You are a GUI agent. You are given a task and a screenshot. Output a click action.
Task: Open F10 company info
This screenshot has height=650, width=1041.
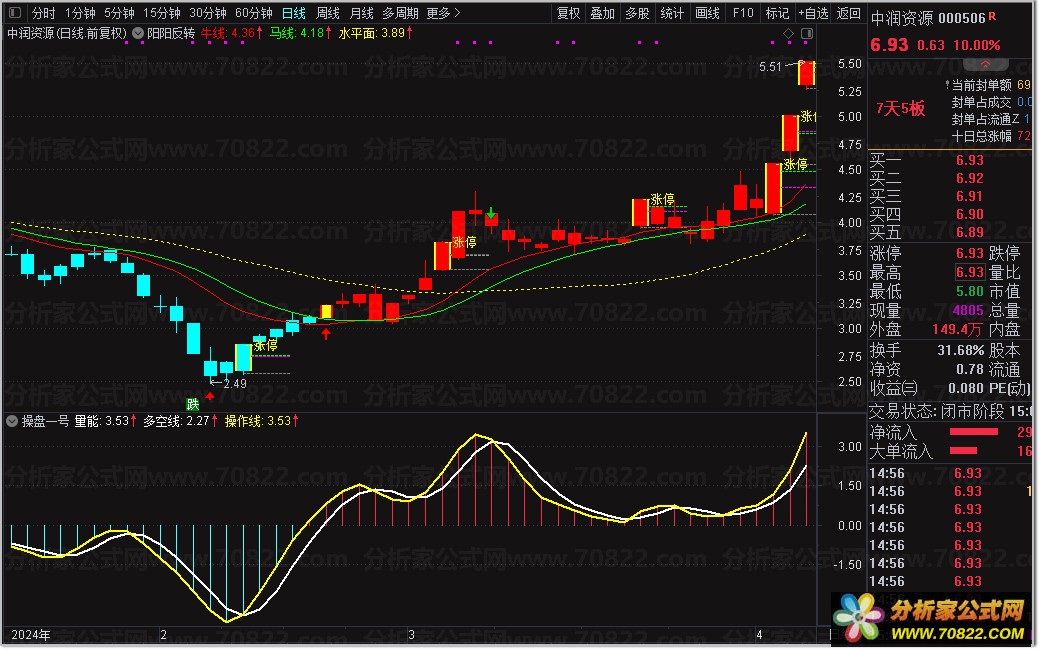(x=743, y=13)
